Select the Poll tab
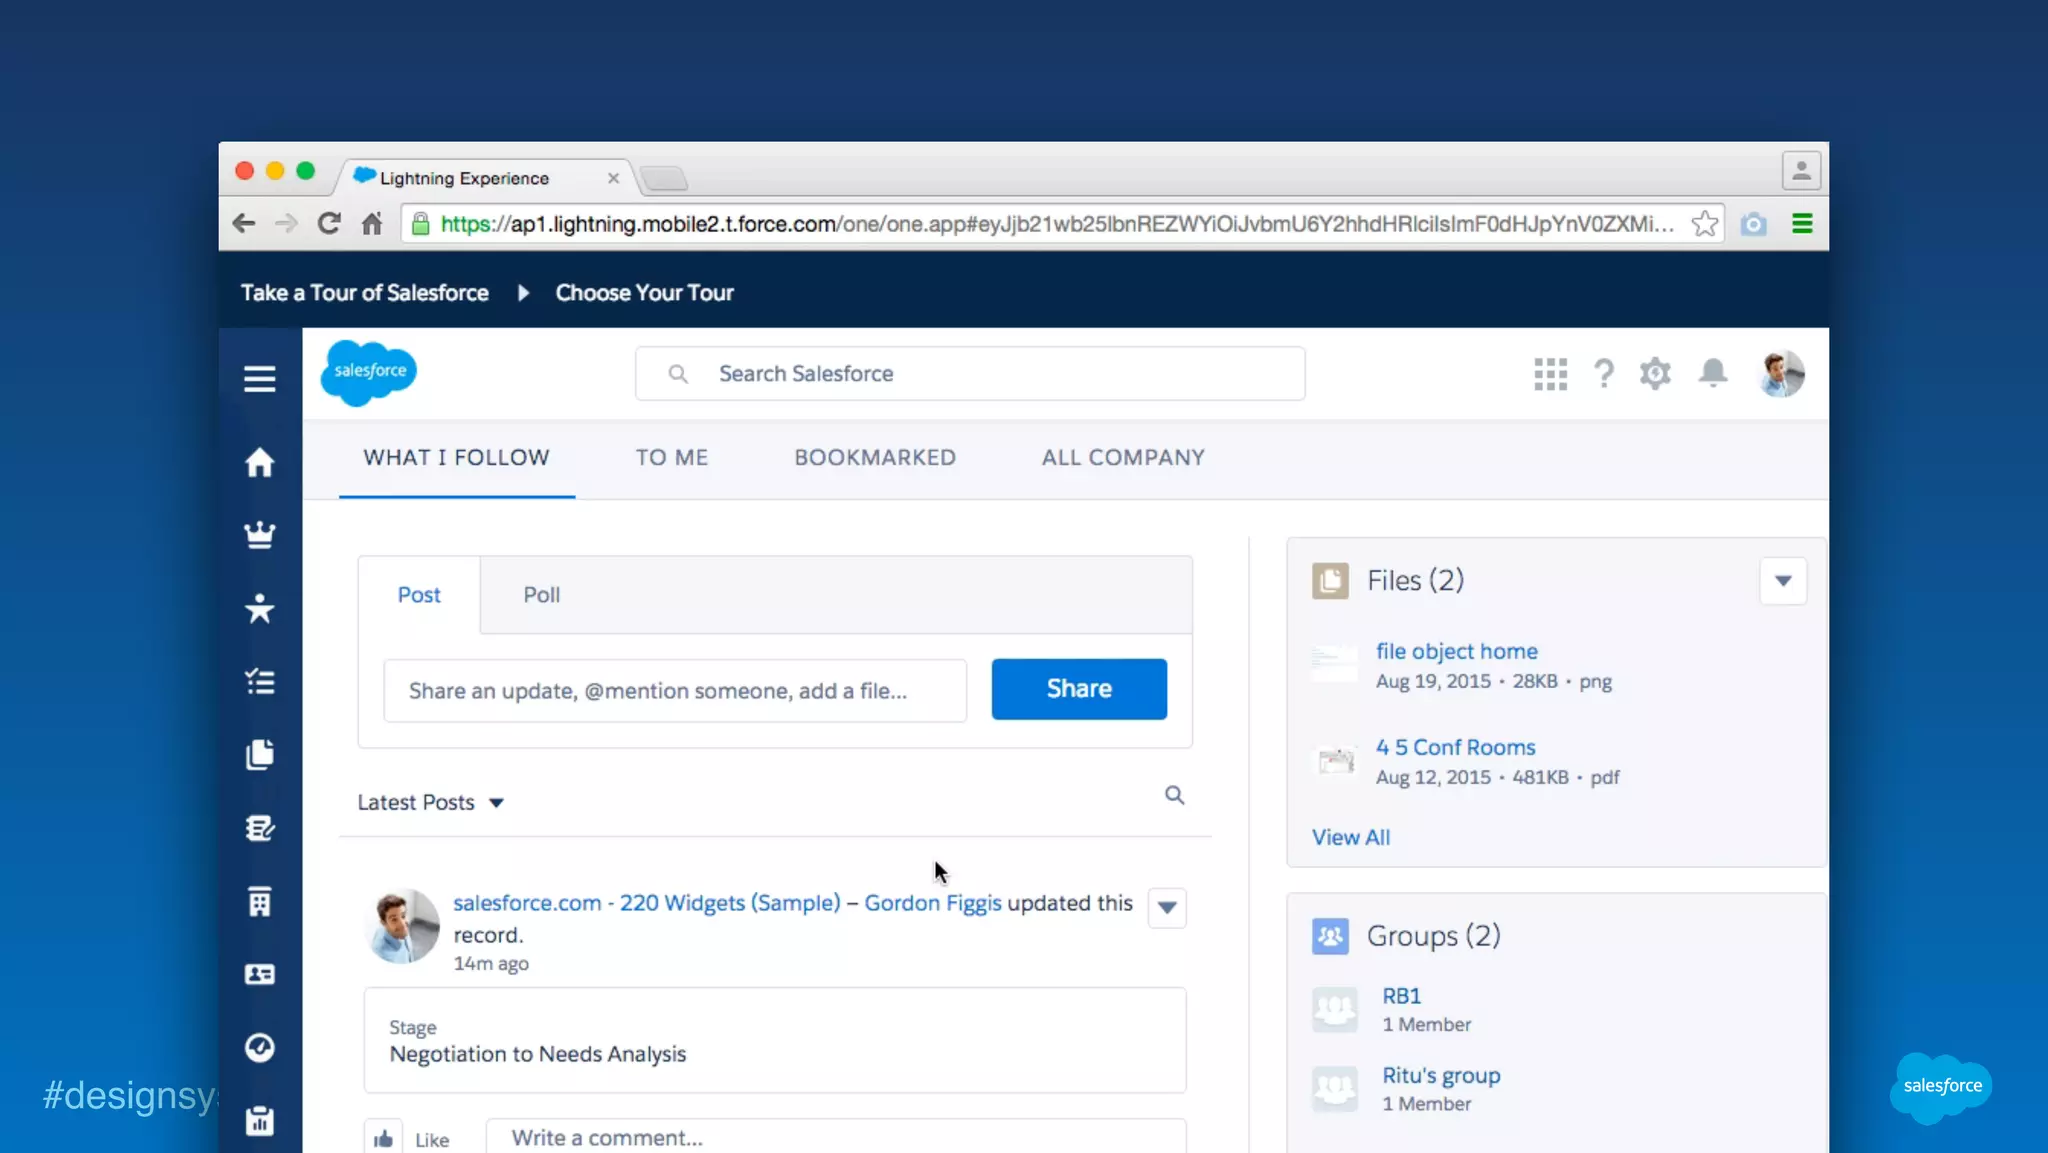 541,595
